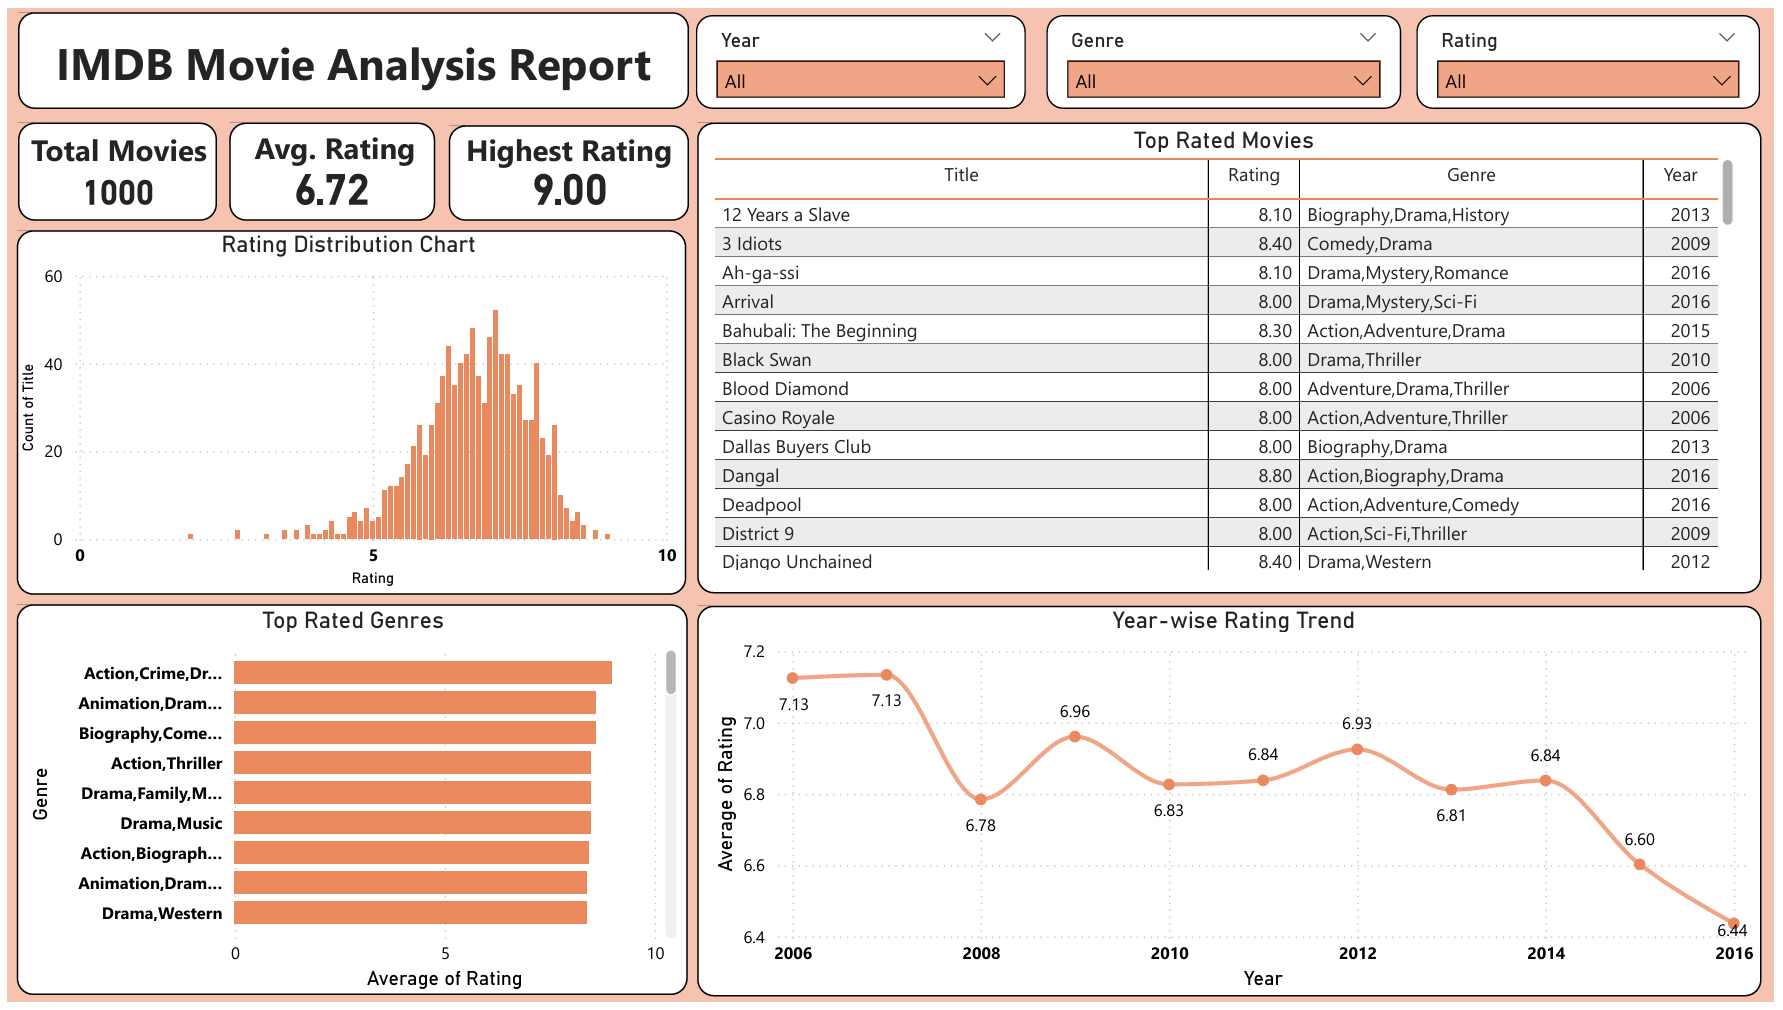Select the Total Movies card
The width and height of the screenshot is (1783, 1010).
click(x=118, y=172)
